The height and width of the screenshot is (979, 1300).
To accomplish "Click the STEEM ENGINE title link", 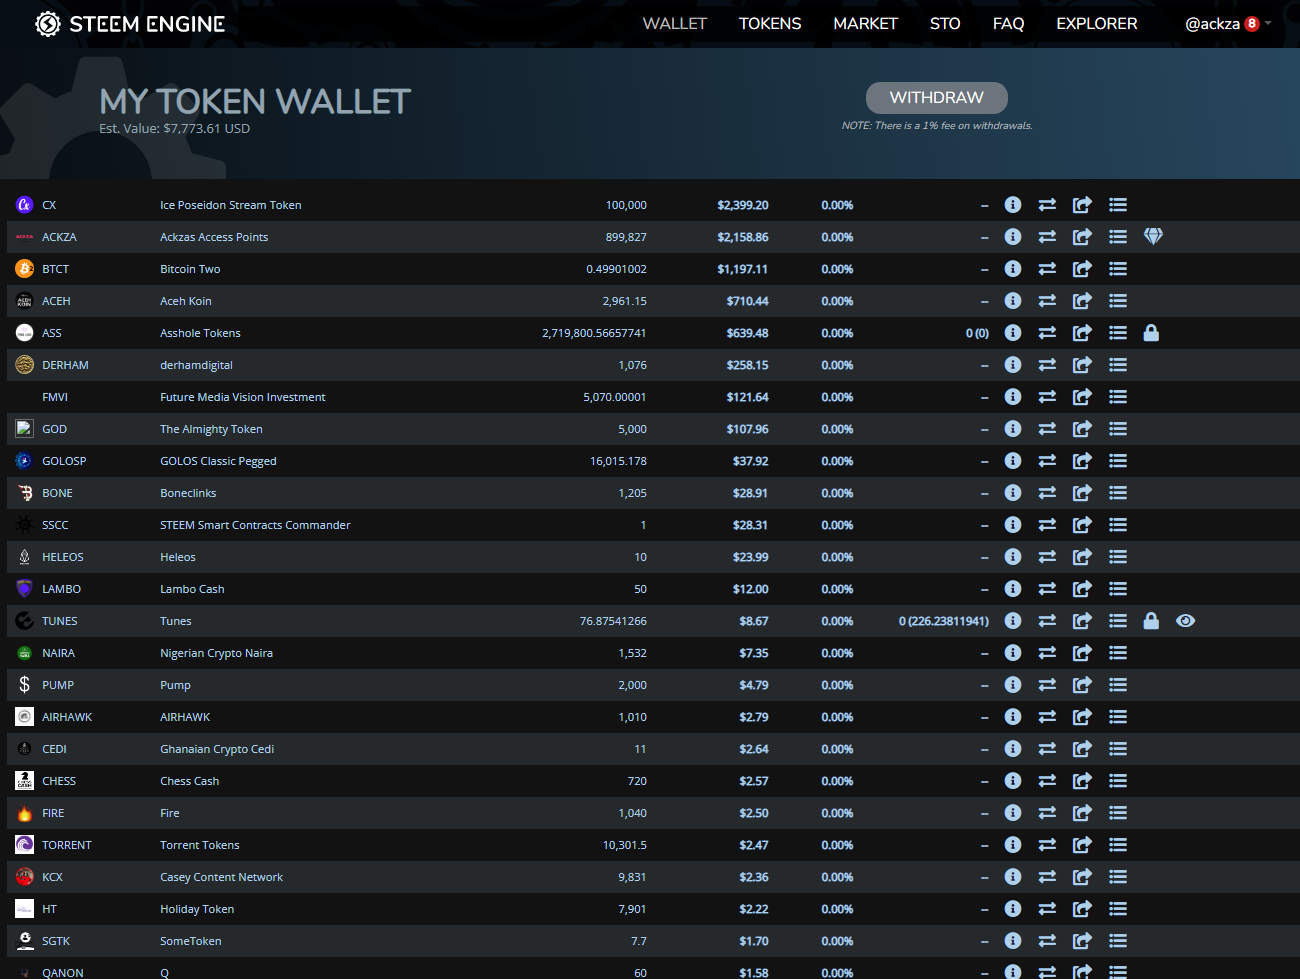I will pos(147,24).
